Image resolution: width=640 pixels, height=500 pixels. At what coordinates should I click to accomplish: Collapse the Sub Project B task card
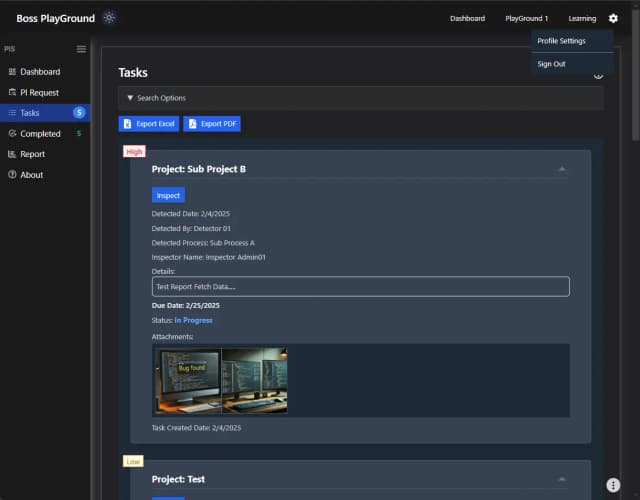562,169
